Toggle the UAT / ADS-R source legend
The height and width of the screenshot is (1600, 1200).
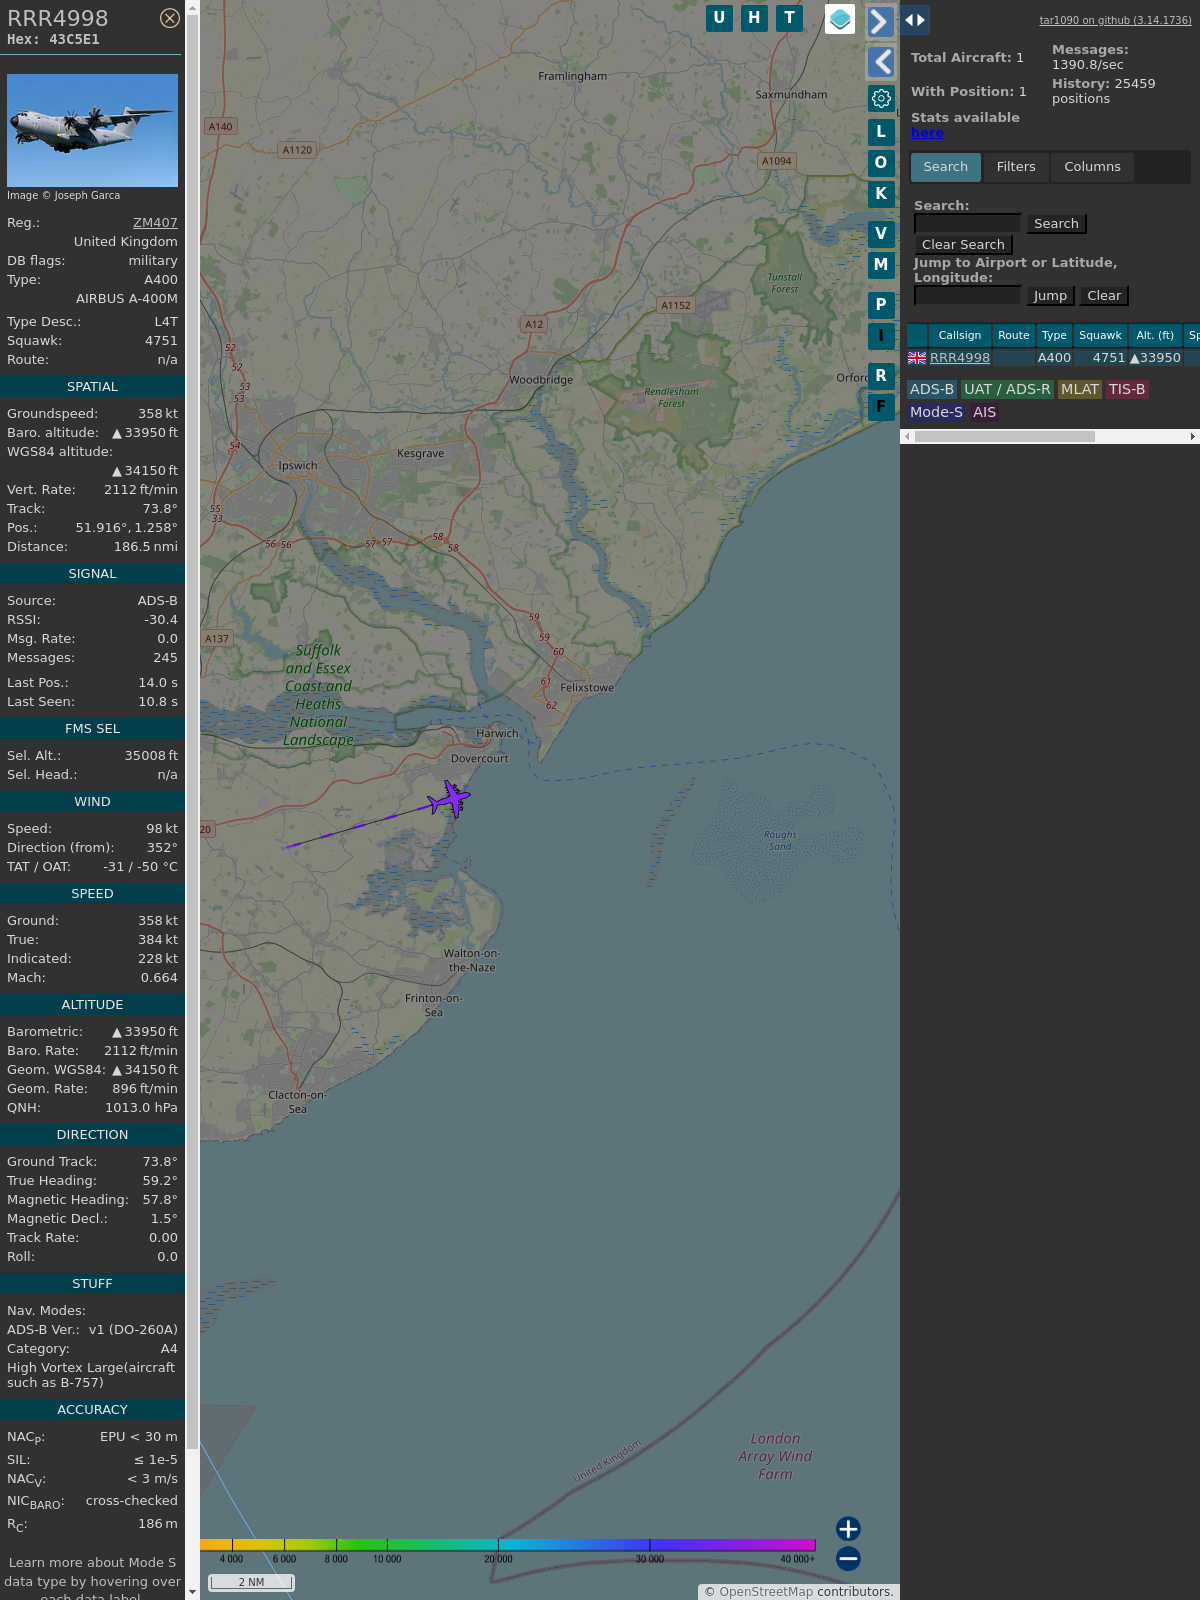click(1007, 390)
